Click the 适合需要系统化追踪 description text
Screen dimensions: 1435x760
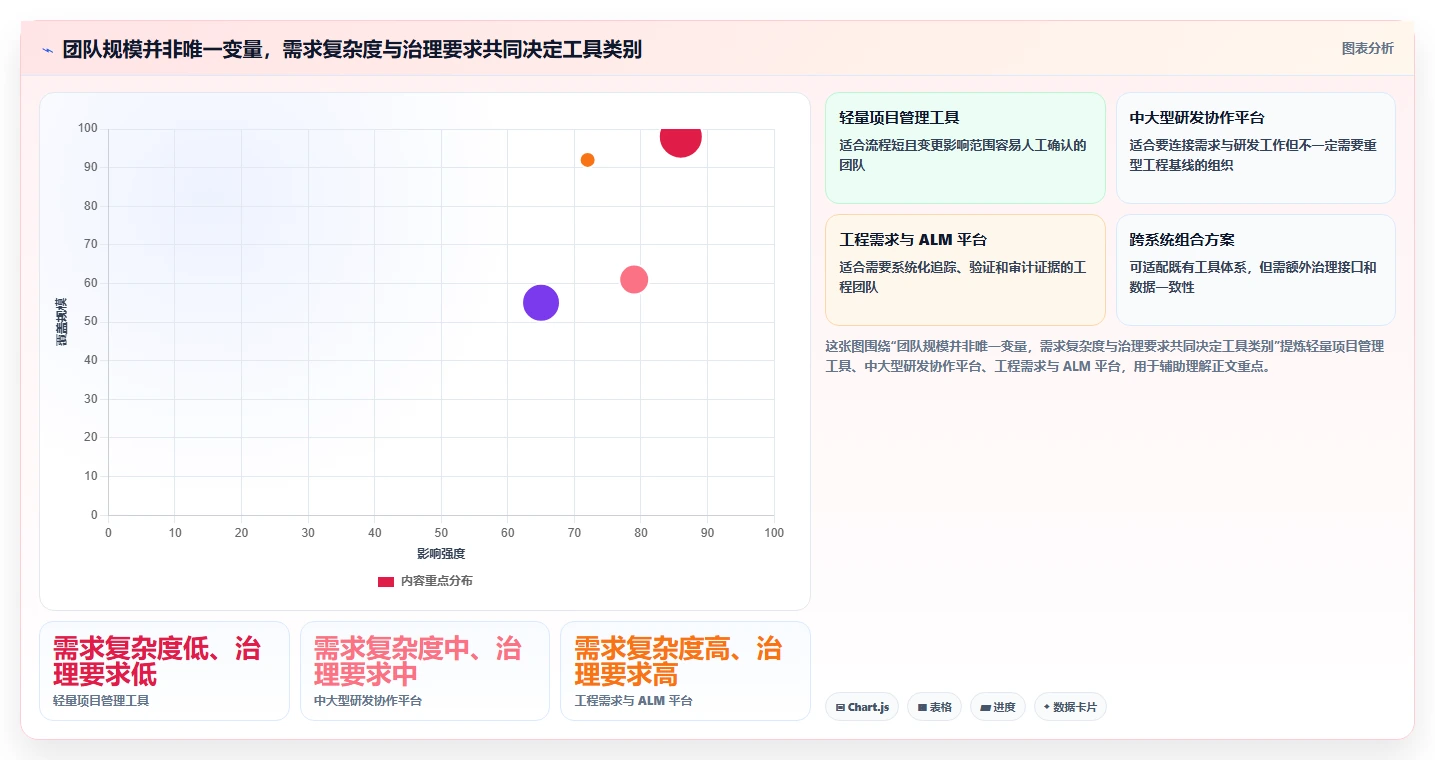click(x=963, y=277)
